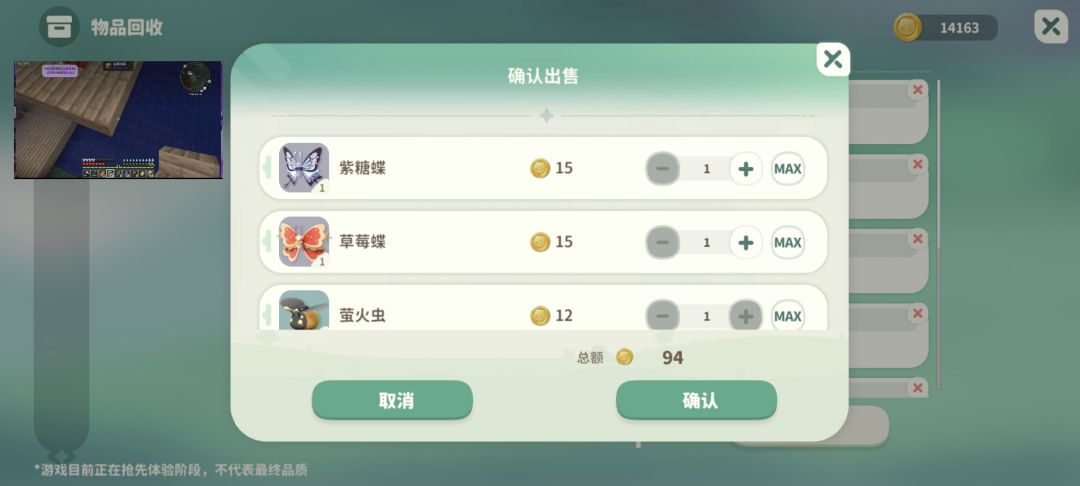Screen dimensions: 1080x486
Task: Confirm the sale with 确认 button
Action: click(696, 400)
